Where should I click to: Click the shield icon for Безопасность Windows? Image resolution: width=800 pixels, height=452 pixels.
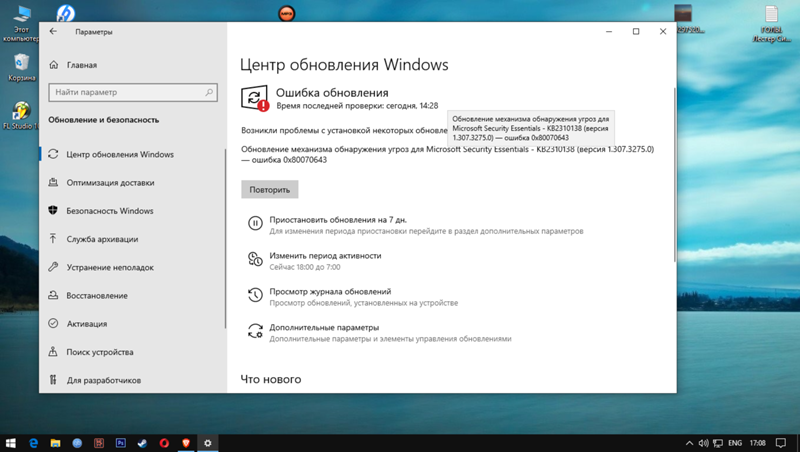pos(53,210)
